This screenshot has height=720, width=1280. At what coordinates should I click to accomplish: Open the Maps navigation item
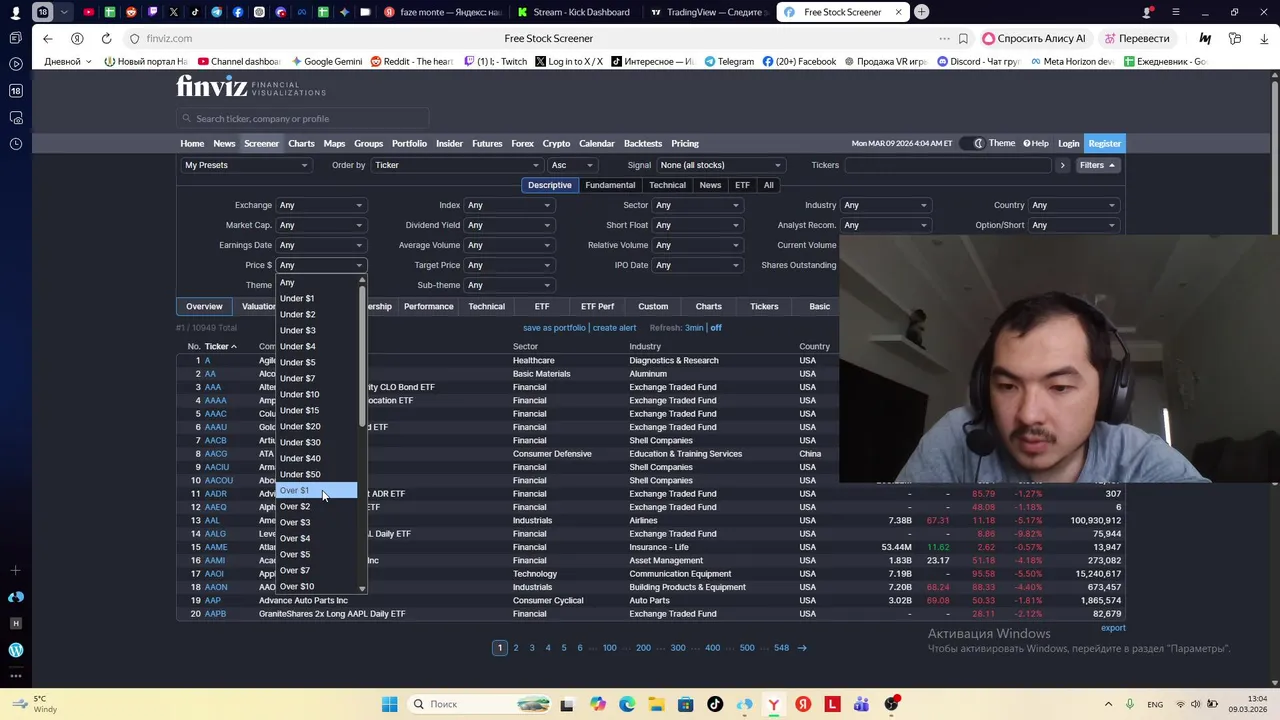(x=334, y=143)
